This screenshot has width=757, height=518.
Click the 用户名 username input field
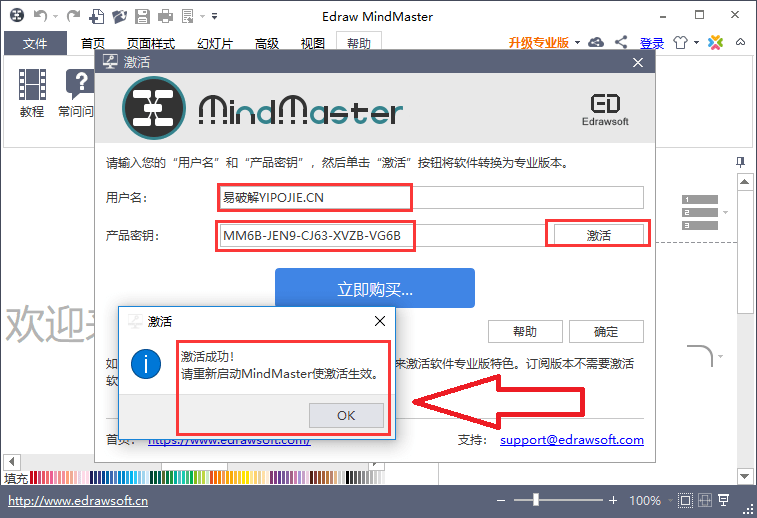[430, 198]
